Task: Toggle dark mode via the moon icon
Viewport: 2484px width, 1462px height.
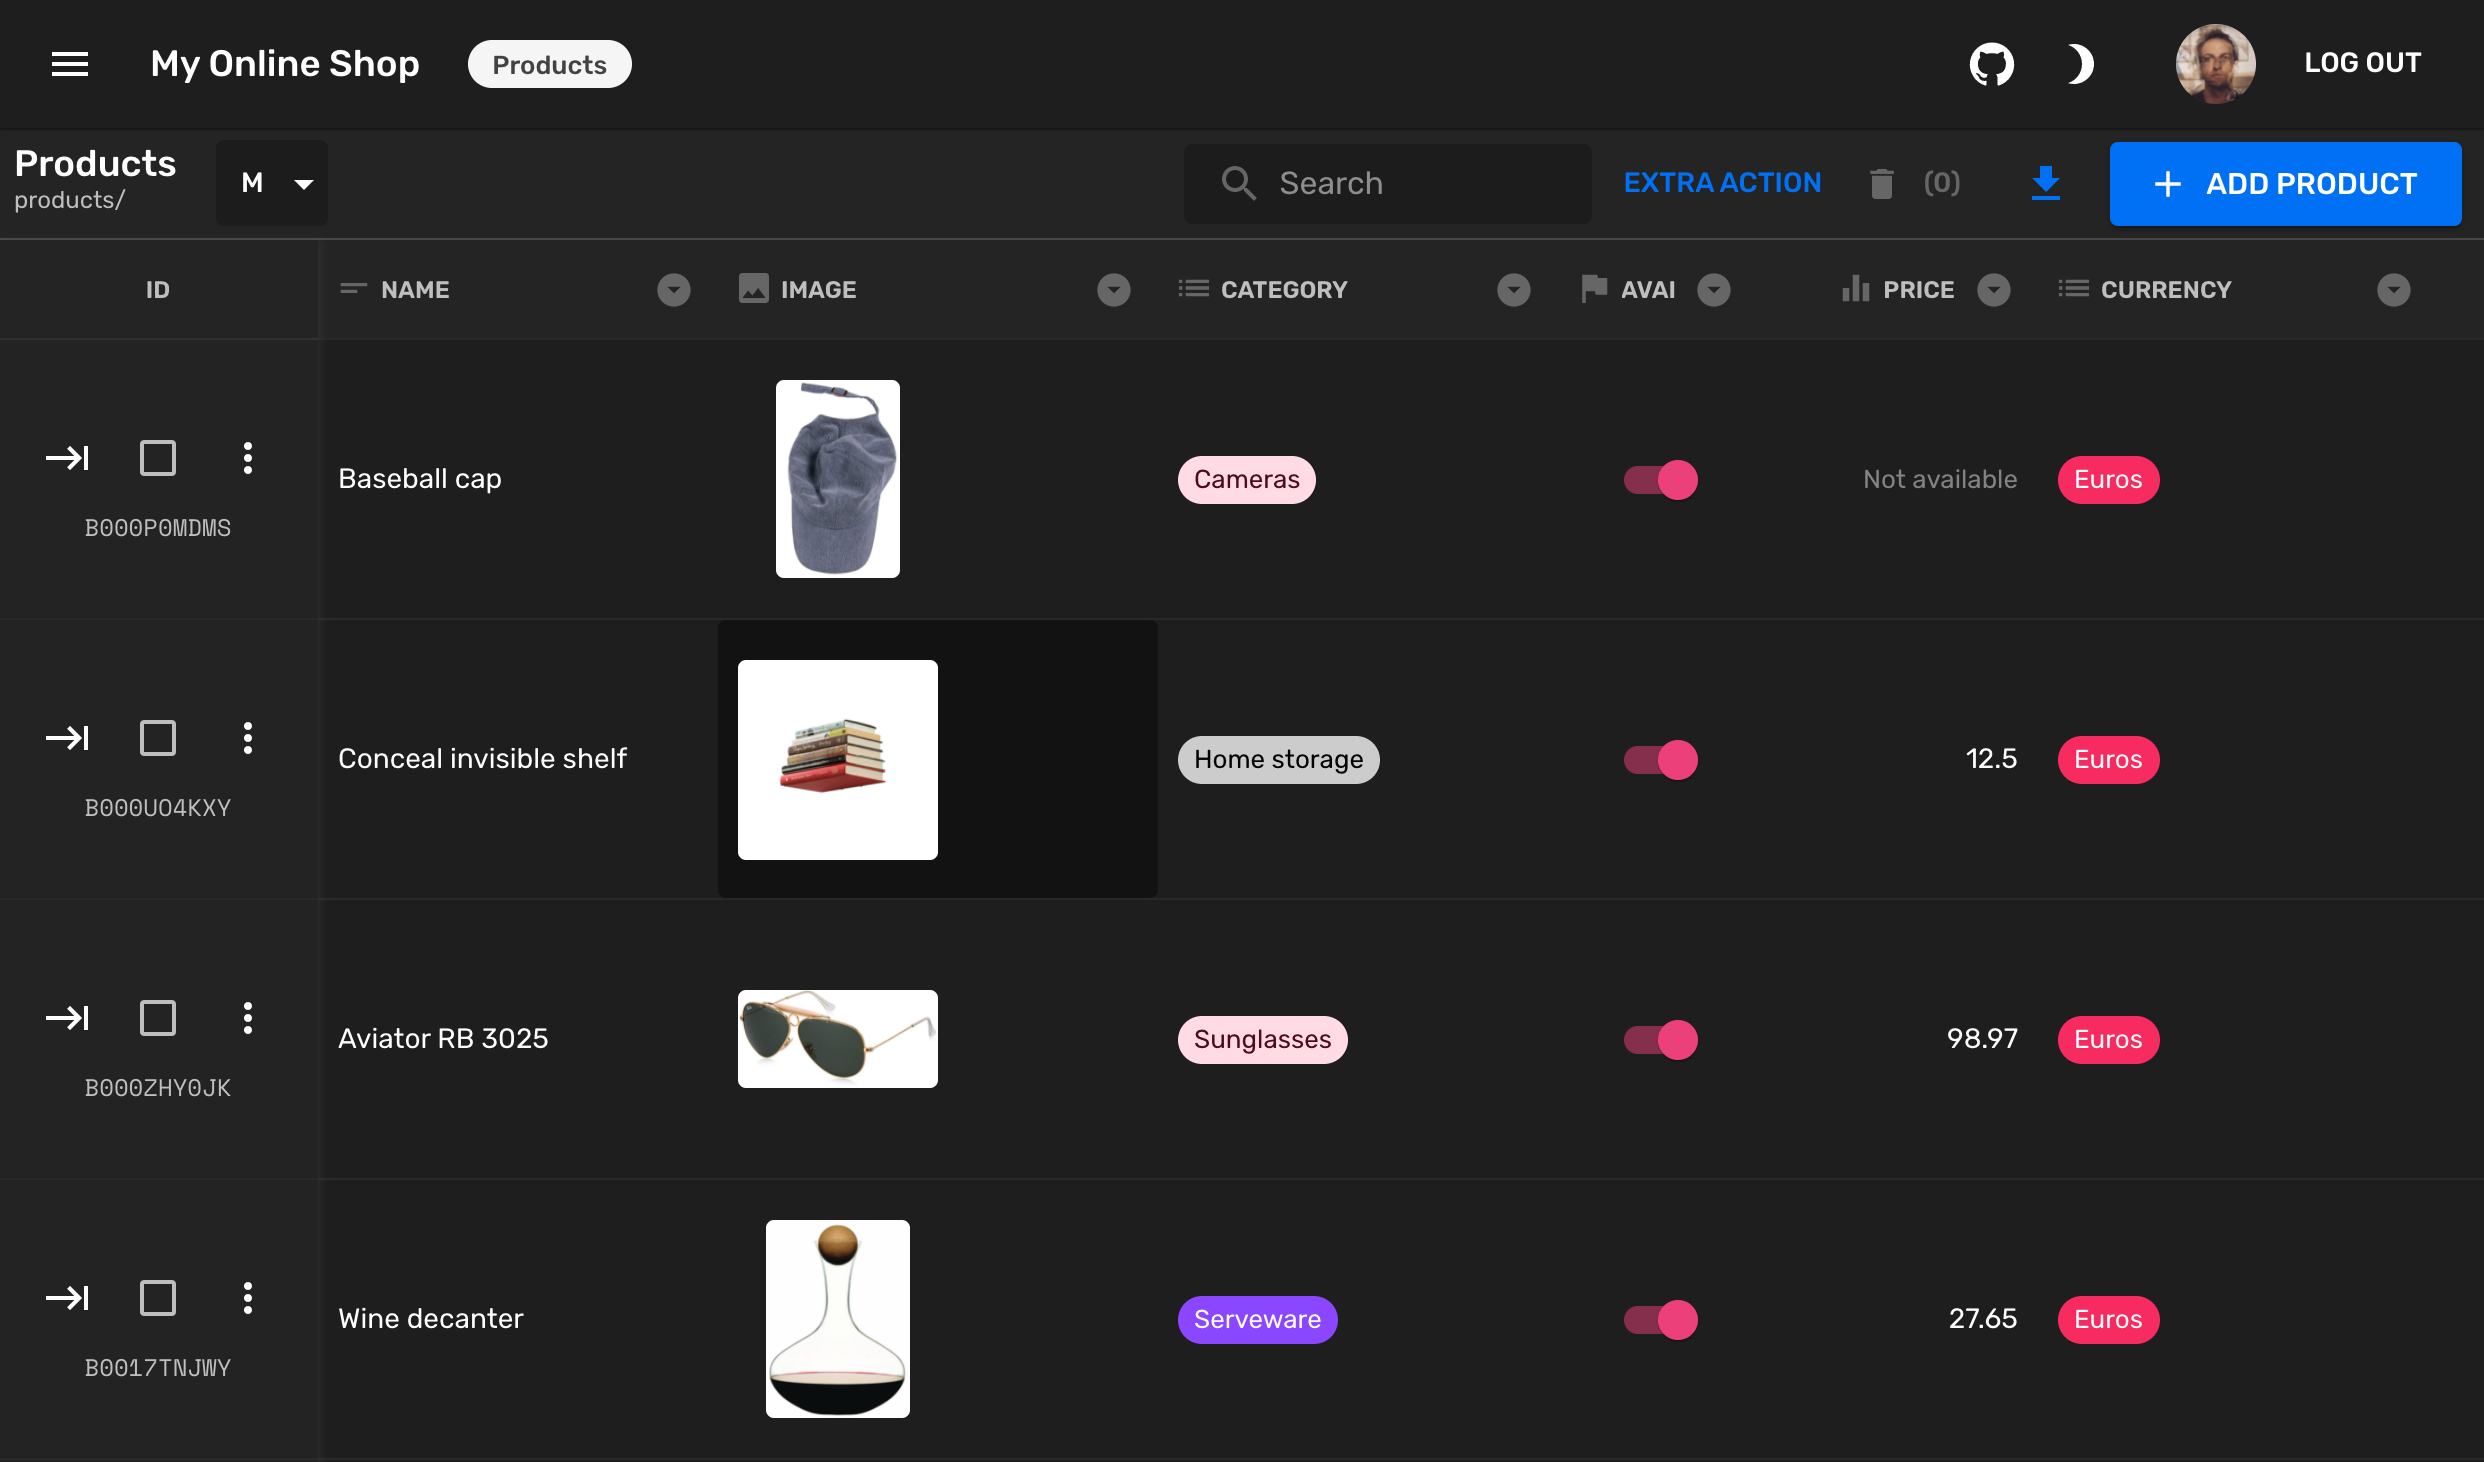Action: click(2080, 63)
